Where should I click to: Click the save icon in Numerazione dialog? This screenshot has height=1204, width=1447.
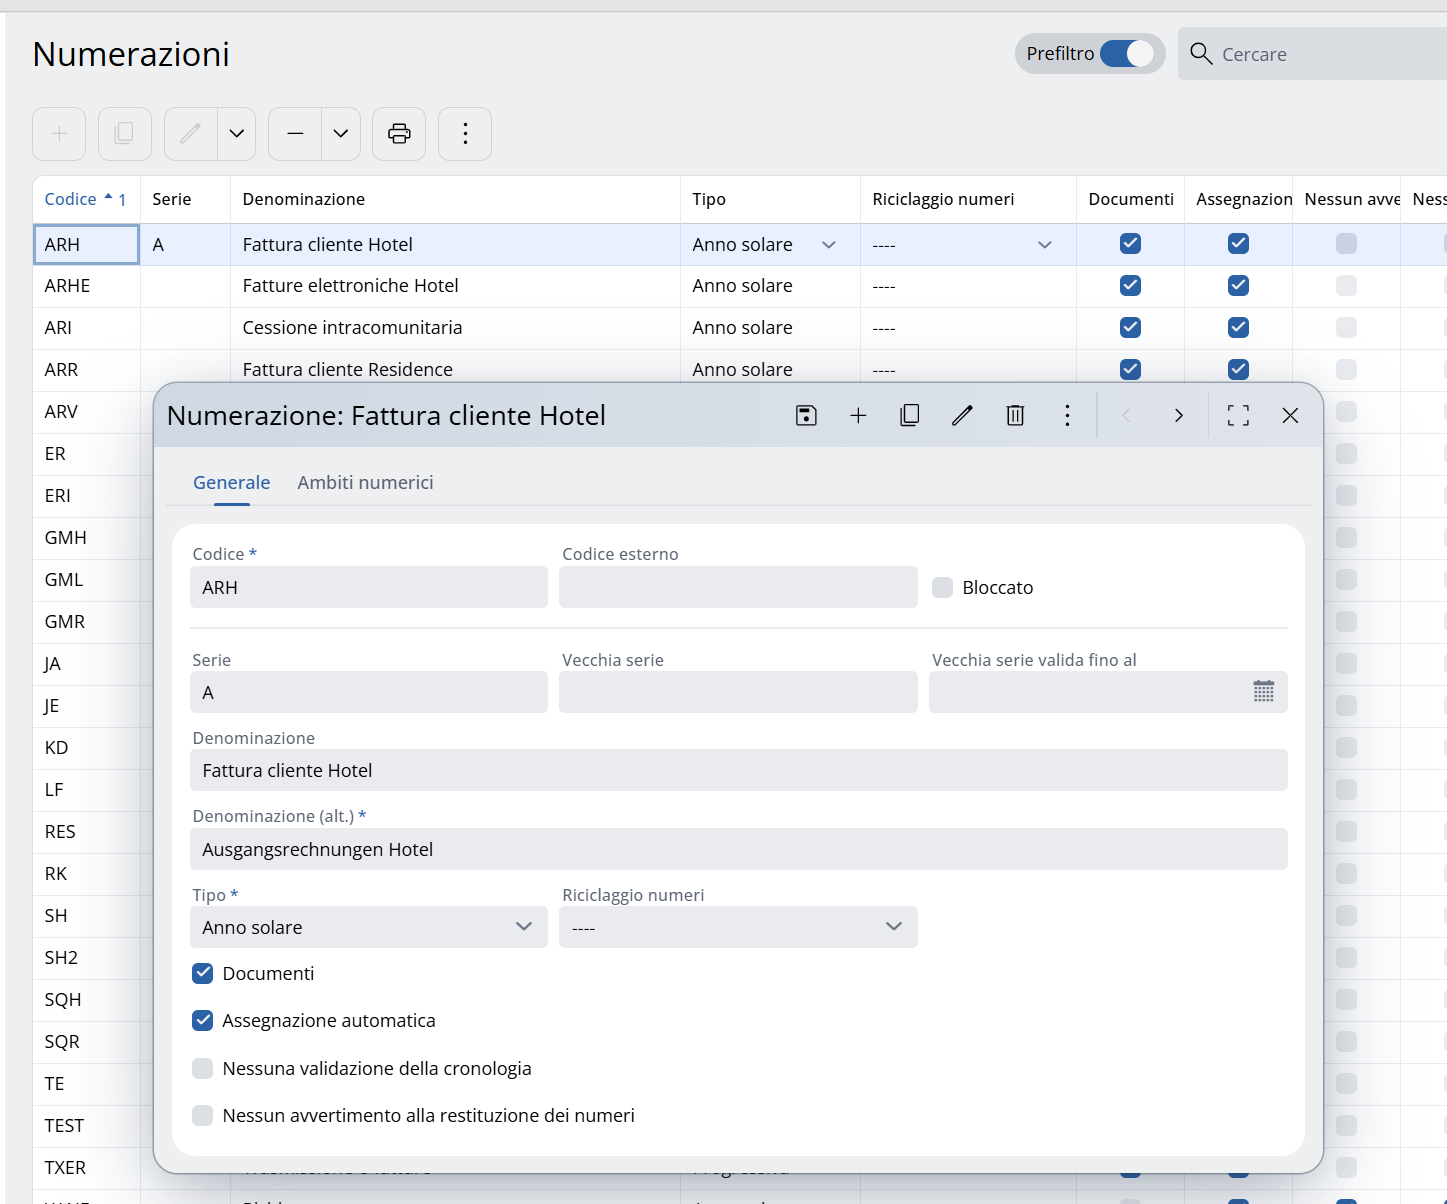point(806,416)
